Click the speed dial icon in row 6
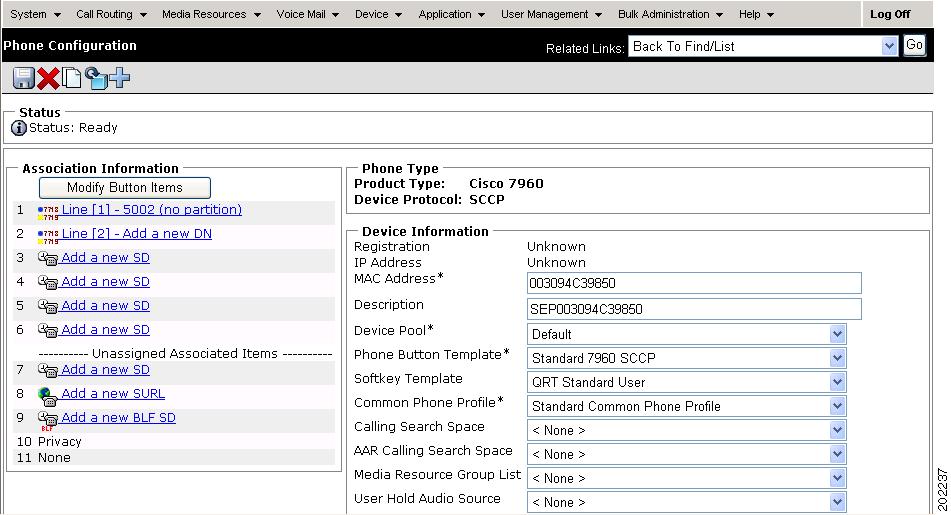 point(48,331)
